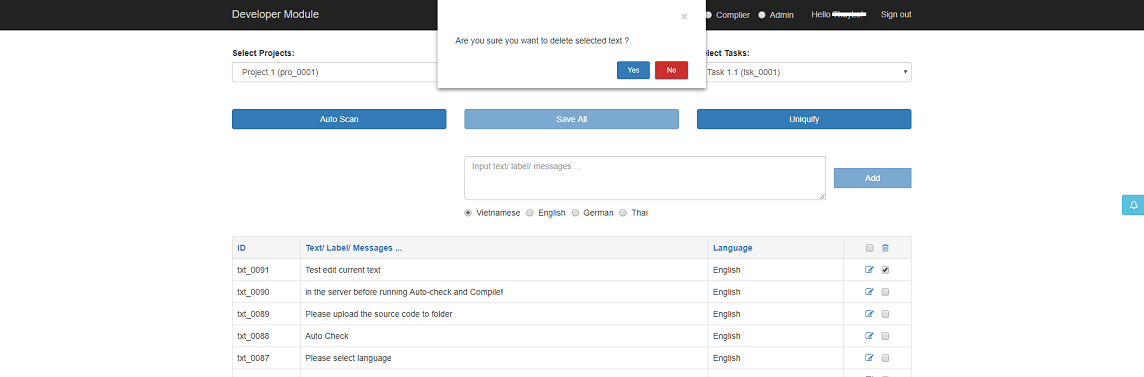1144x377 pixels.
Task: Open the Select Projects dropdown
Action: 335,72
